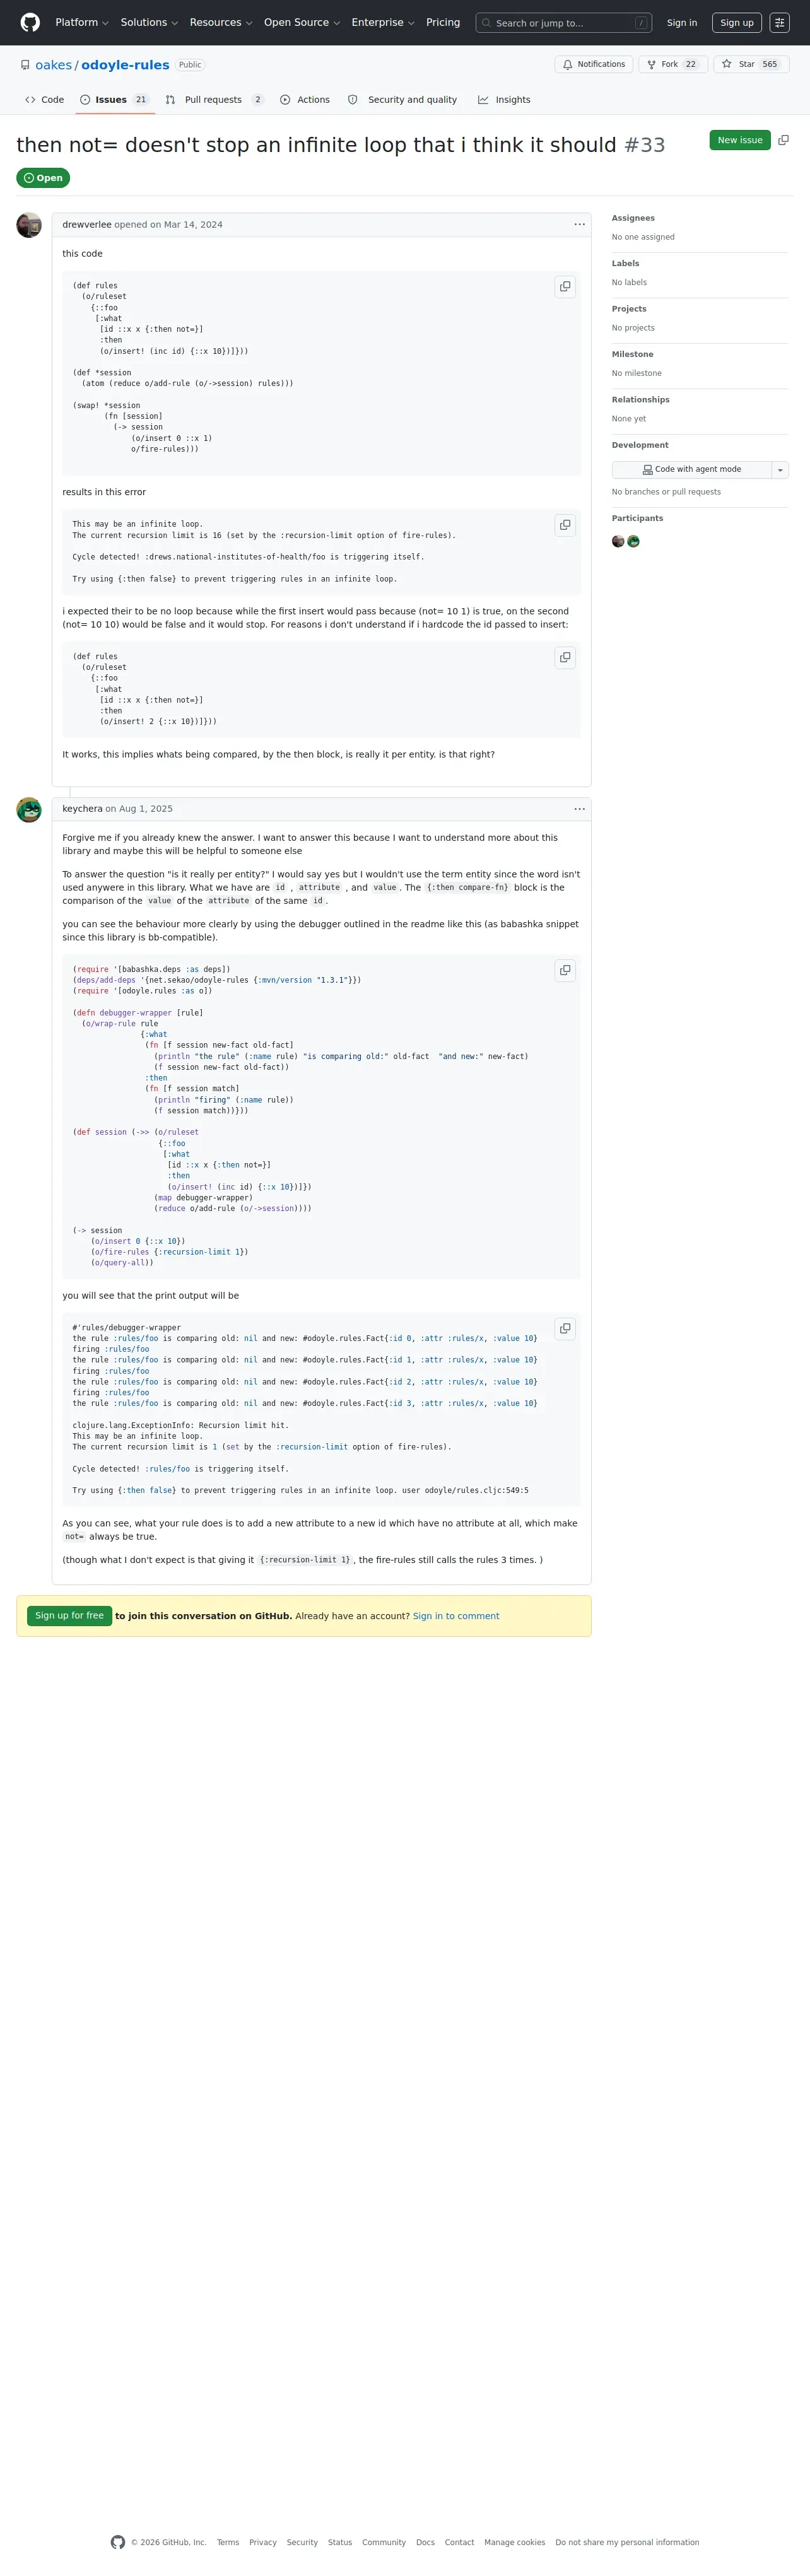Expand the Enterprise menu
The image size is (810, 2576).
383,22
